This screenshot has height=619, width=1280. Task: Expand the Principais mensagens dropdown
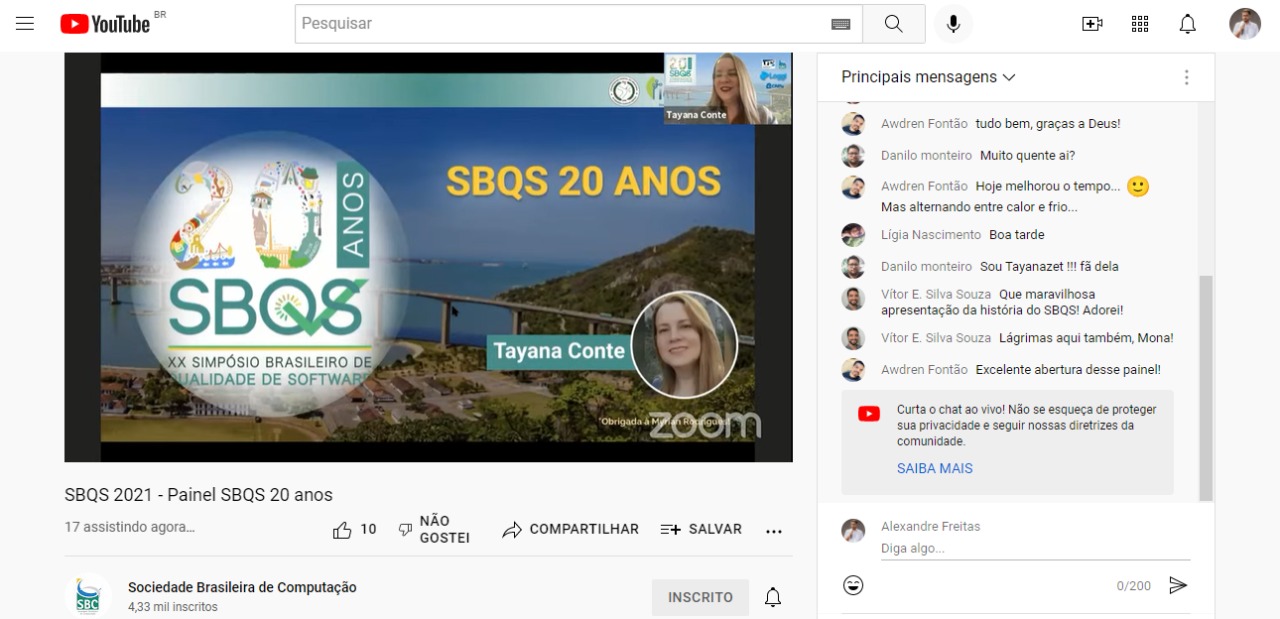tap(928, 77)
